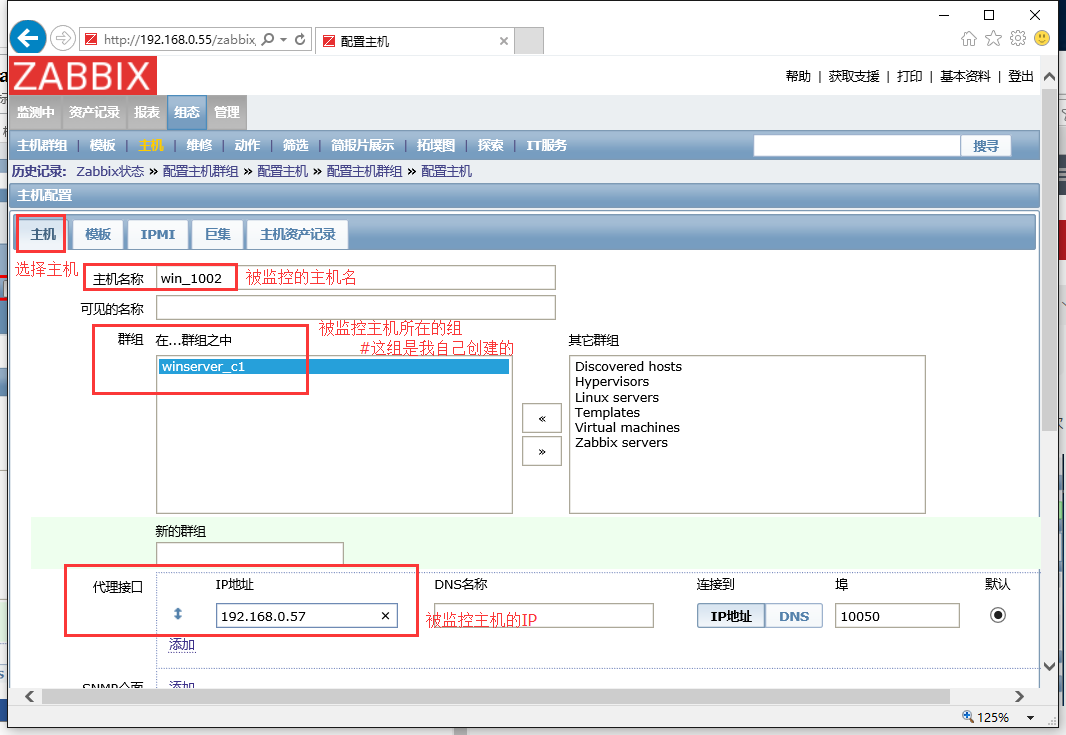Click the top search input box

point(857,146)
